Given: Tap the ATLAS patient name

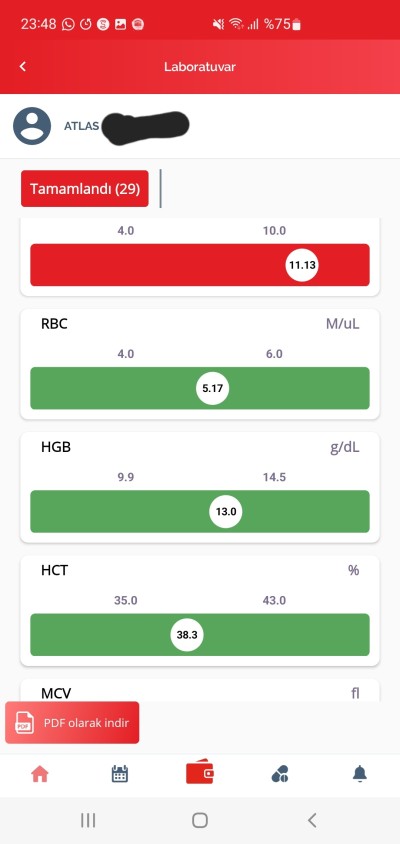Looking at the screenshot, I should coord(81,126).
